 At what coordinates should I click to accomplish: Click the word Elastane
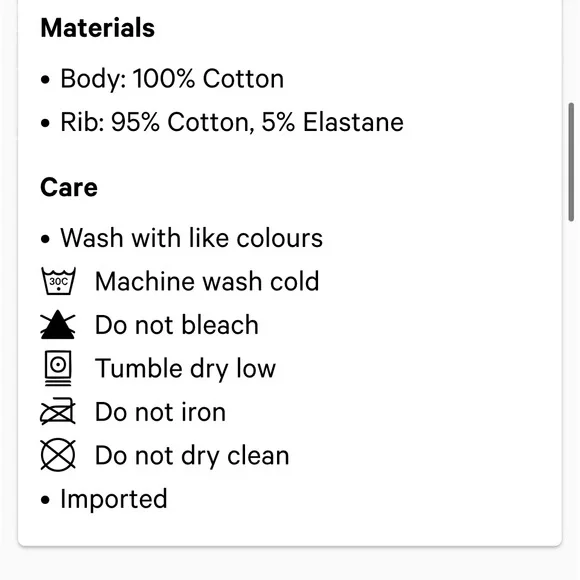pos(353,122)
